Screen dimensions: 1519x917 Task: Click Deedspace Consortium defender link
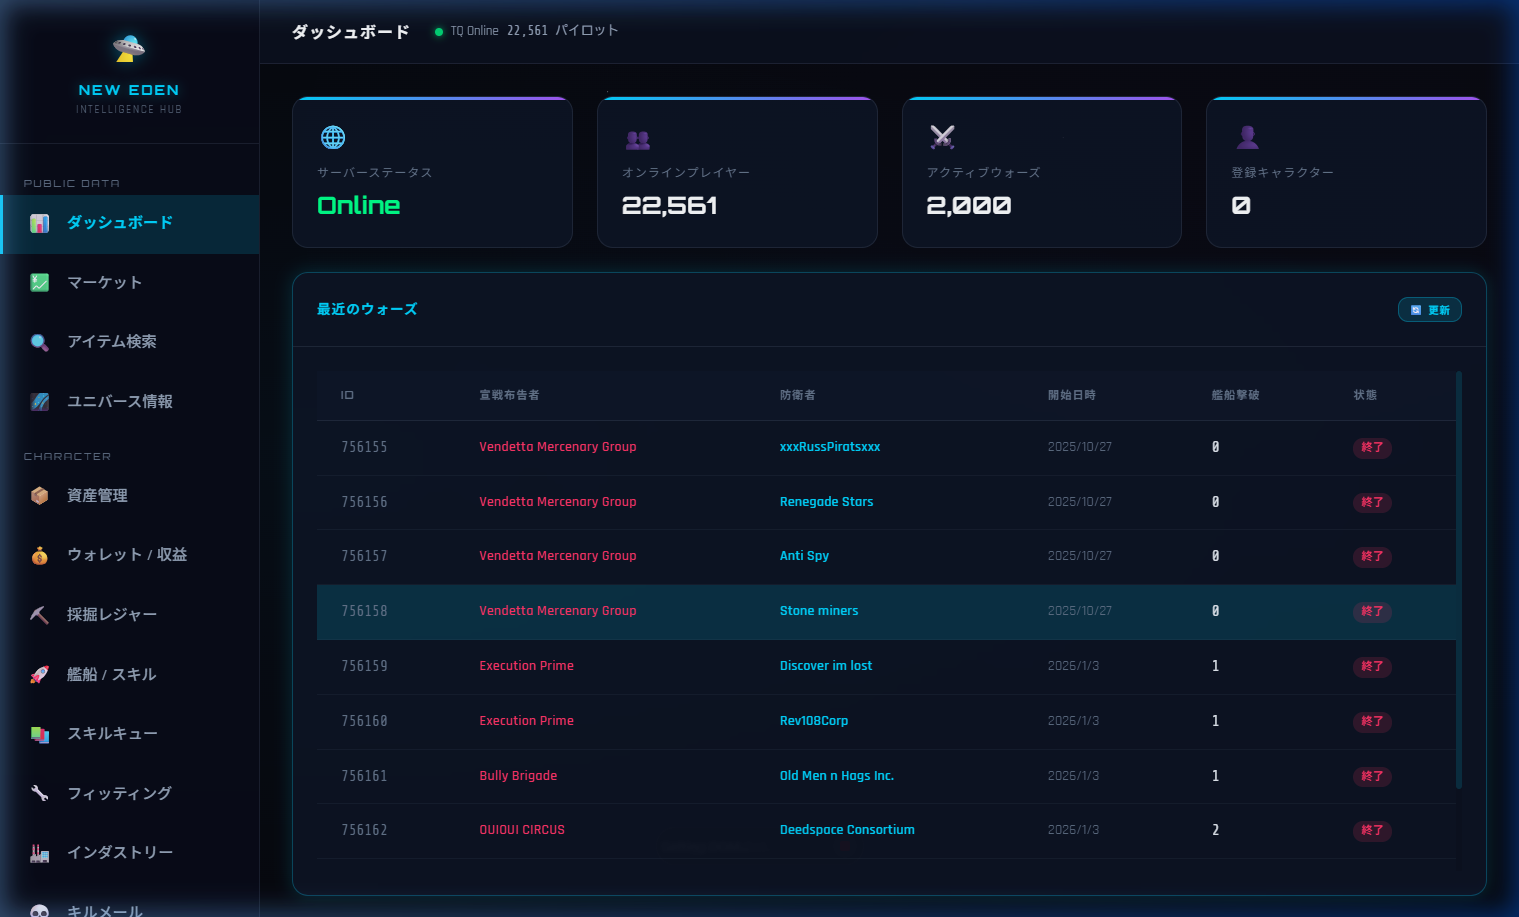click(847, 830)
